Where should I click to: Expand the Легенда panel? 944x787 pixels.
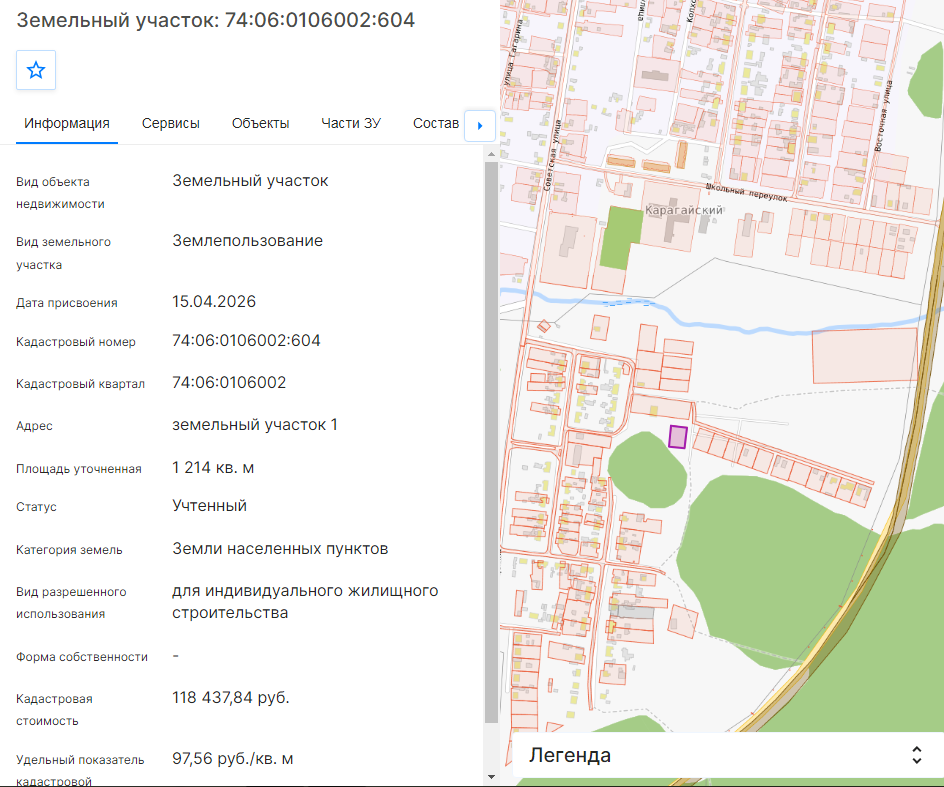point(916,755)
